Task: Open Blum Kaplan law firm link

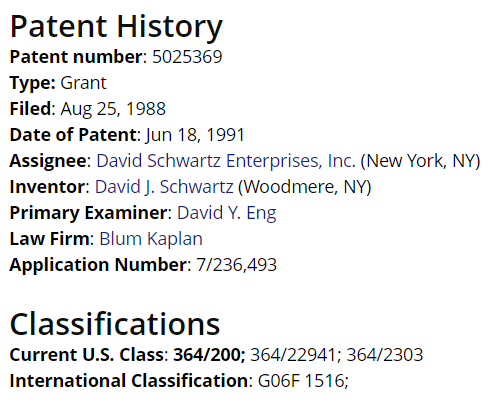Action: [x=151, y=239]
